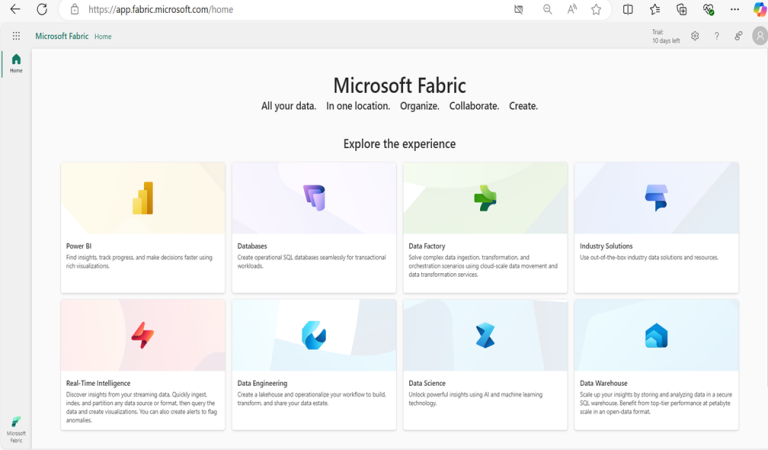Toggle split screen icon

[627, 9]
